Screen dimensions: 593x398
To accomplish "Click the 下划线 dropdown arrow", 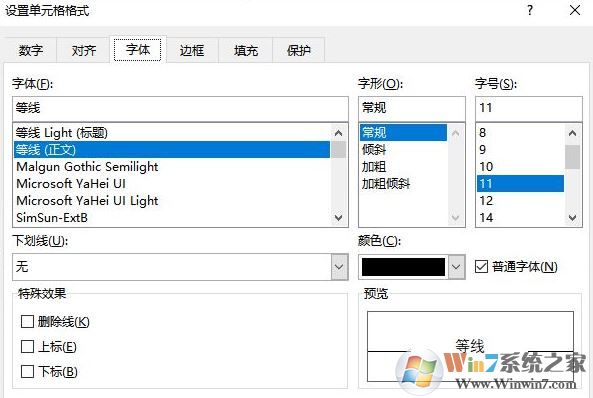I will (339, 267).
